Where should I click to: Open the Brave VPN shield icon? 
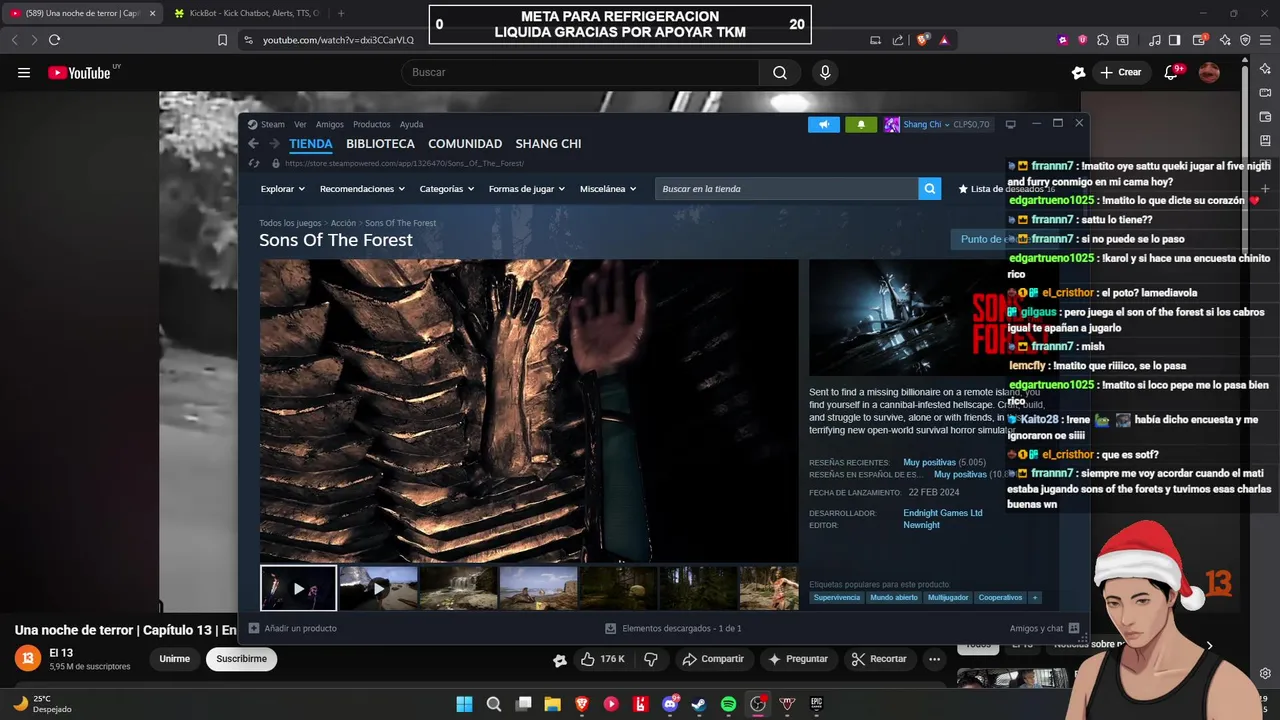tap(1245, 40)
